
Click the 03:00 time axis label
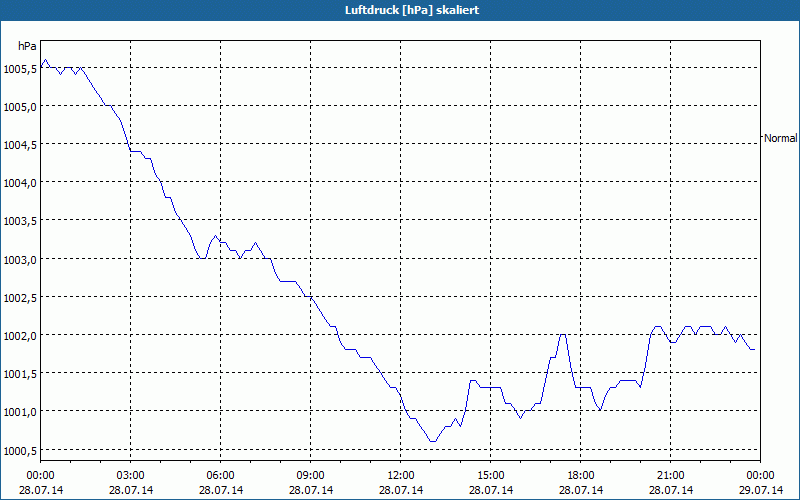(131, 476)
